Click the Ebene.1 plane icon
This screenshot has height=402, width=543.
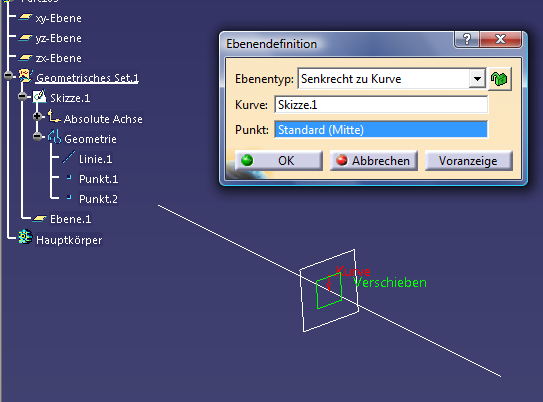point(39,218)
